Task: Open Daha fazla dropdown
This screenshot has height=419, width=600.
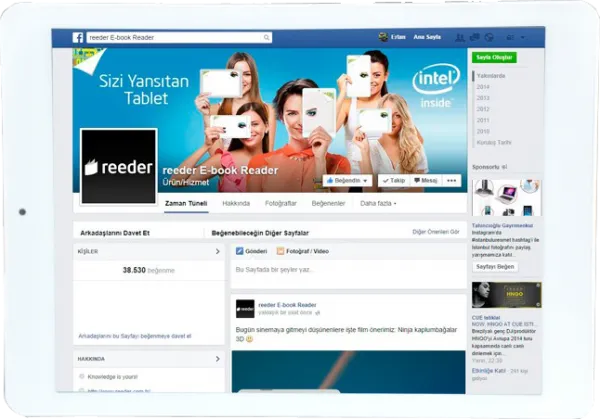Action: [378, 203]
